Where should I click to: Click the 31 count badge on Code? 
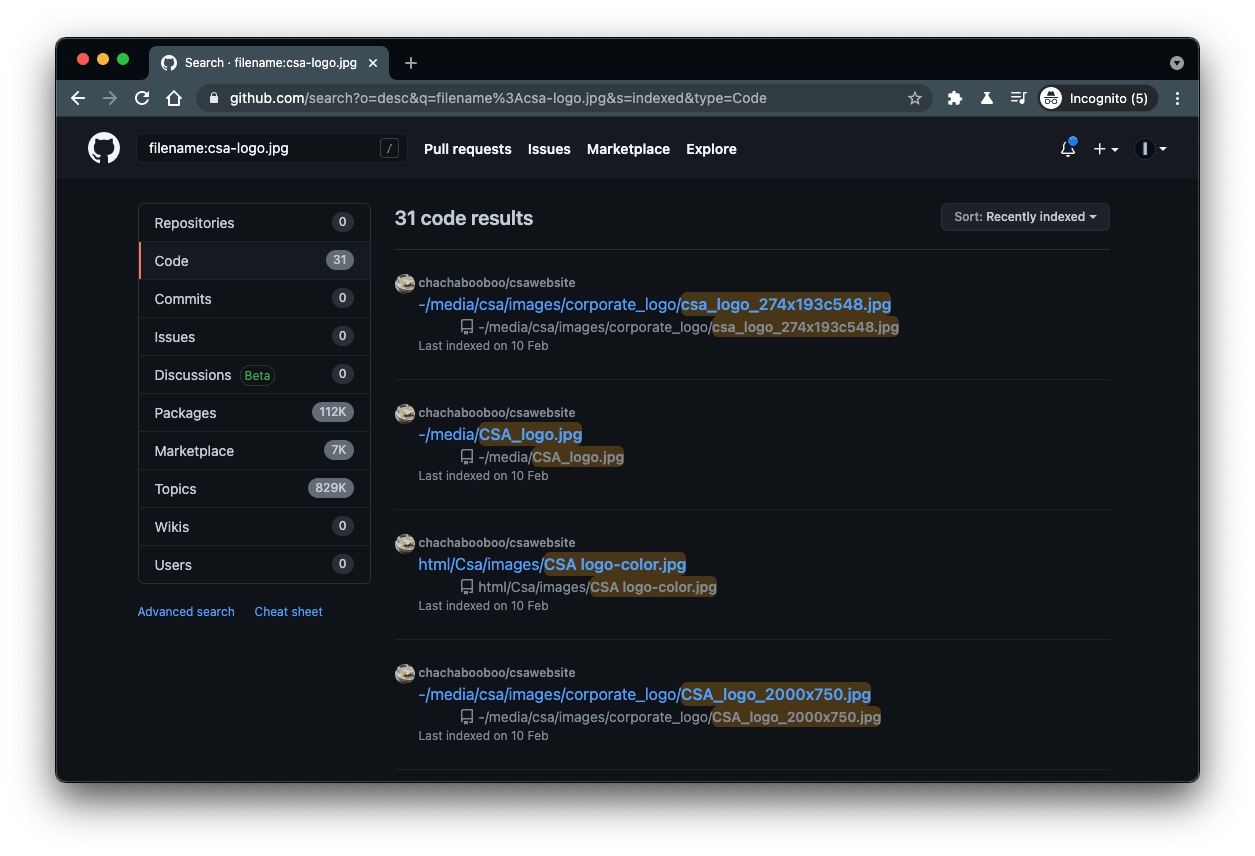pos(340,260)
